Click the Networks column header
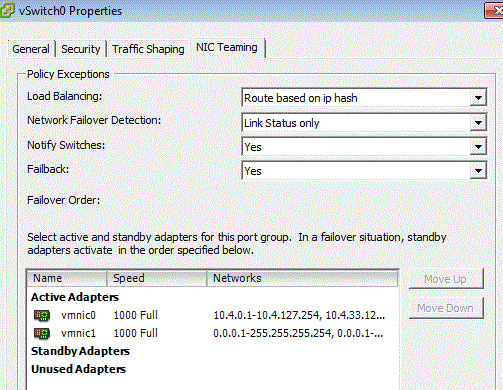Image resolution: width=503 pixels, height=390 pixels. [x=302, y=278]
